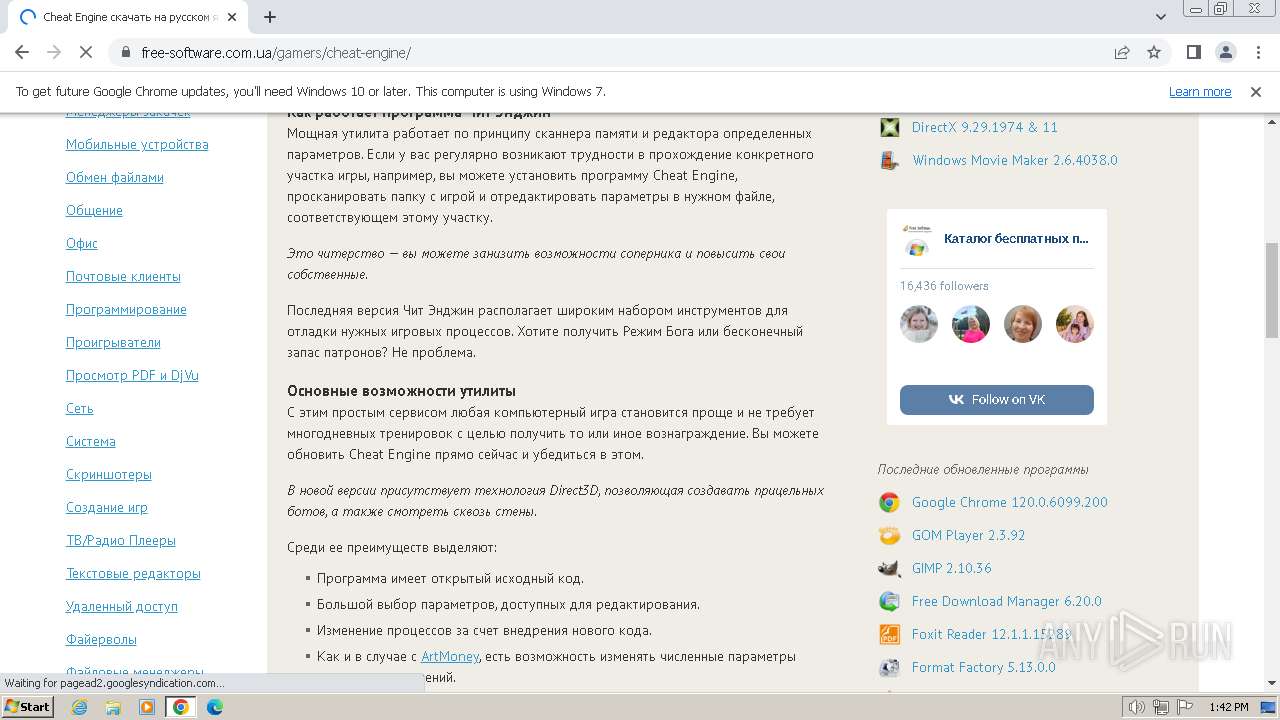Click the DirectX icon
This screenshot has height=720, width=1280.
tap(889, 127)
